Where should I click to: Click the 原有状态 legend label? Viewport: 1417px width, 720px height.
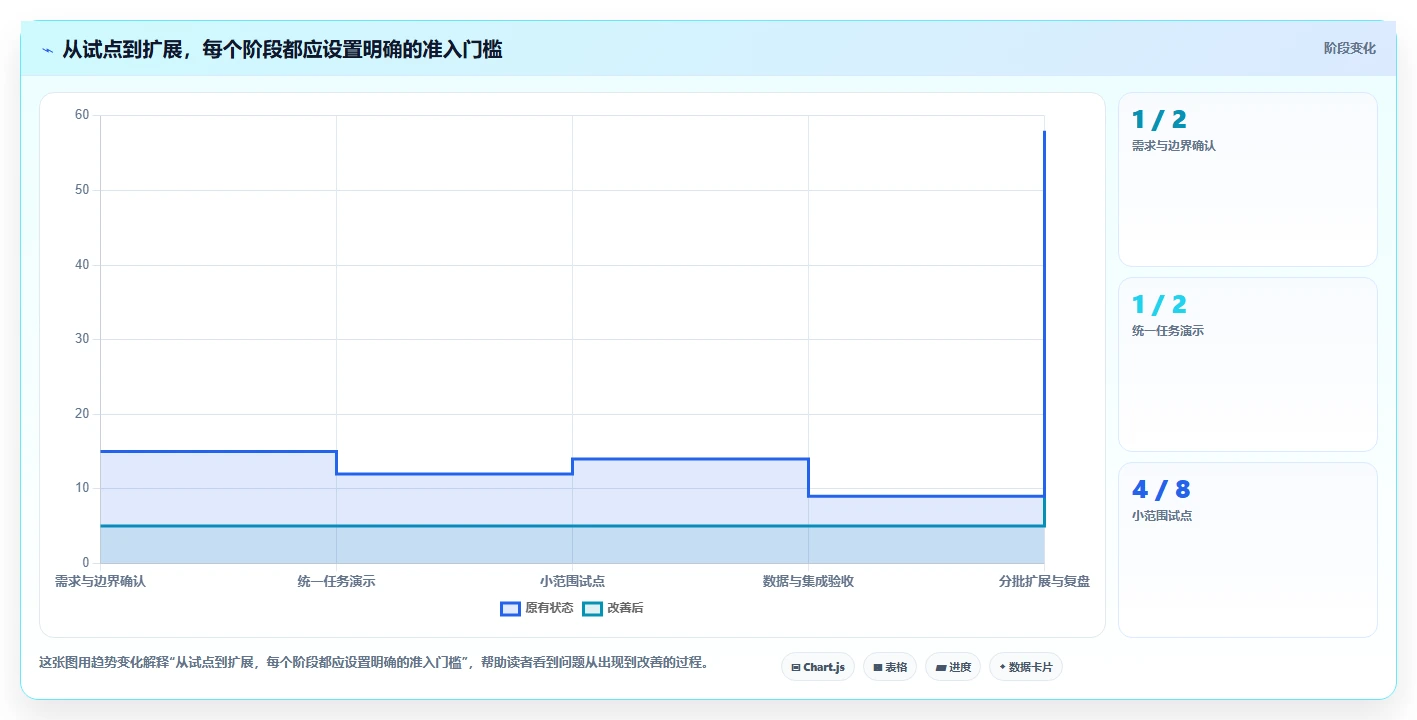[549, 608]
